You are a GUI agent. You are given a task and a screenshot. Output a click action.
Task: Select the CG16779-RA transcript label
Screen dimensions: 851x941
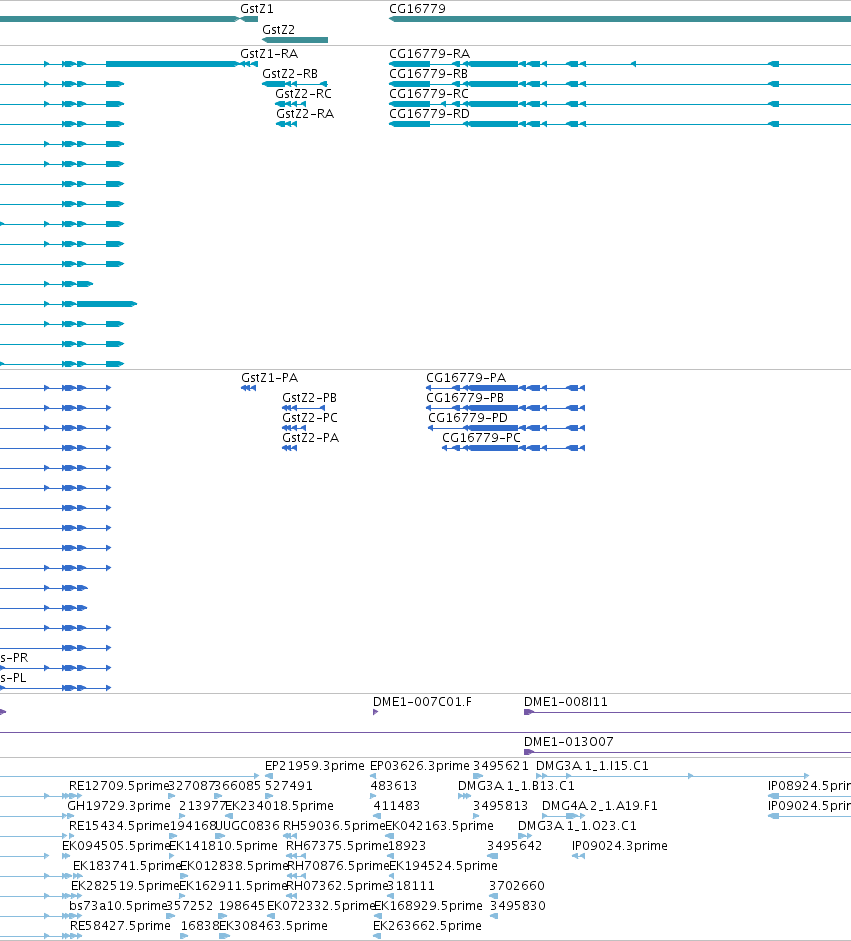point(429,53)
